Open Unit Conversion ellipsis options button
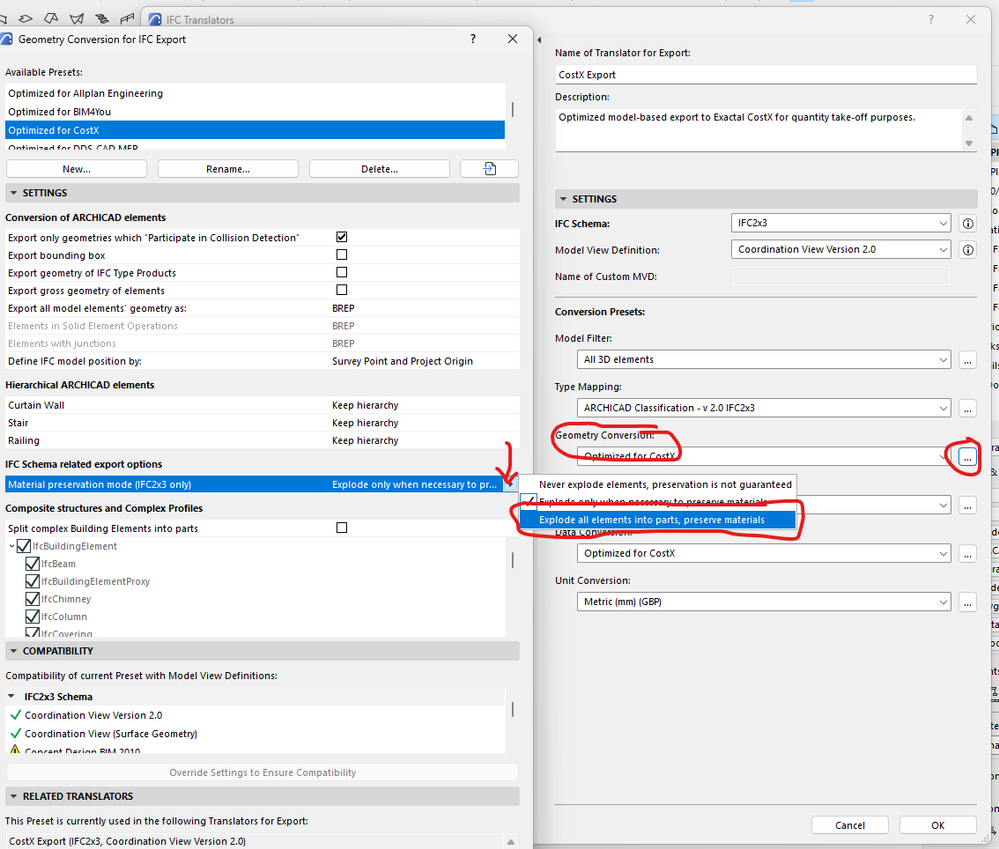The height and width of the screenshot is (849, 999). pyautogui.click(x=968, y=602)
